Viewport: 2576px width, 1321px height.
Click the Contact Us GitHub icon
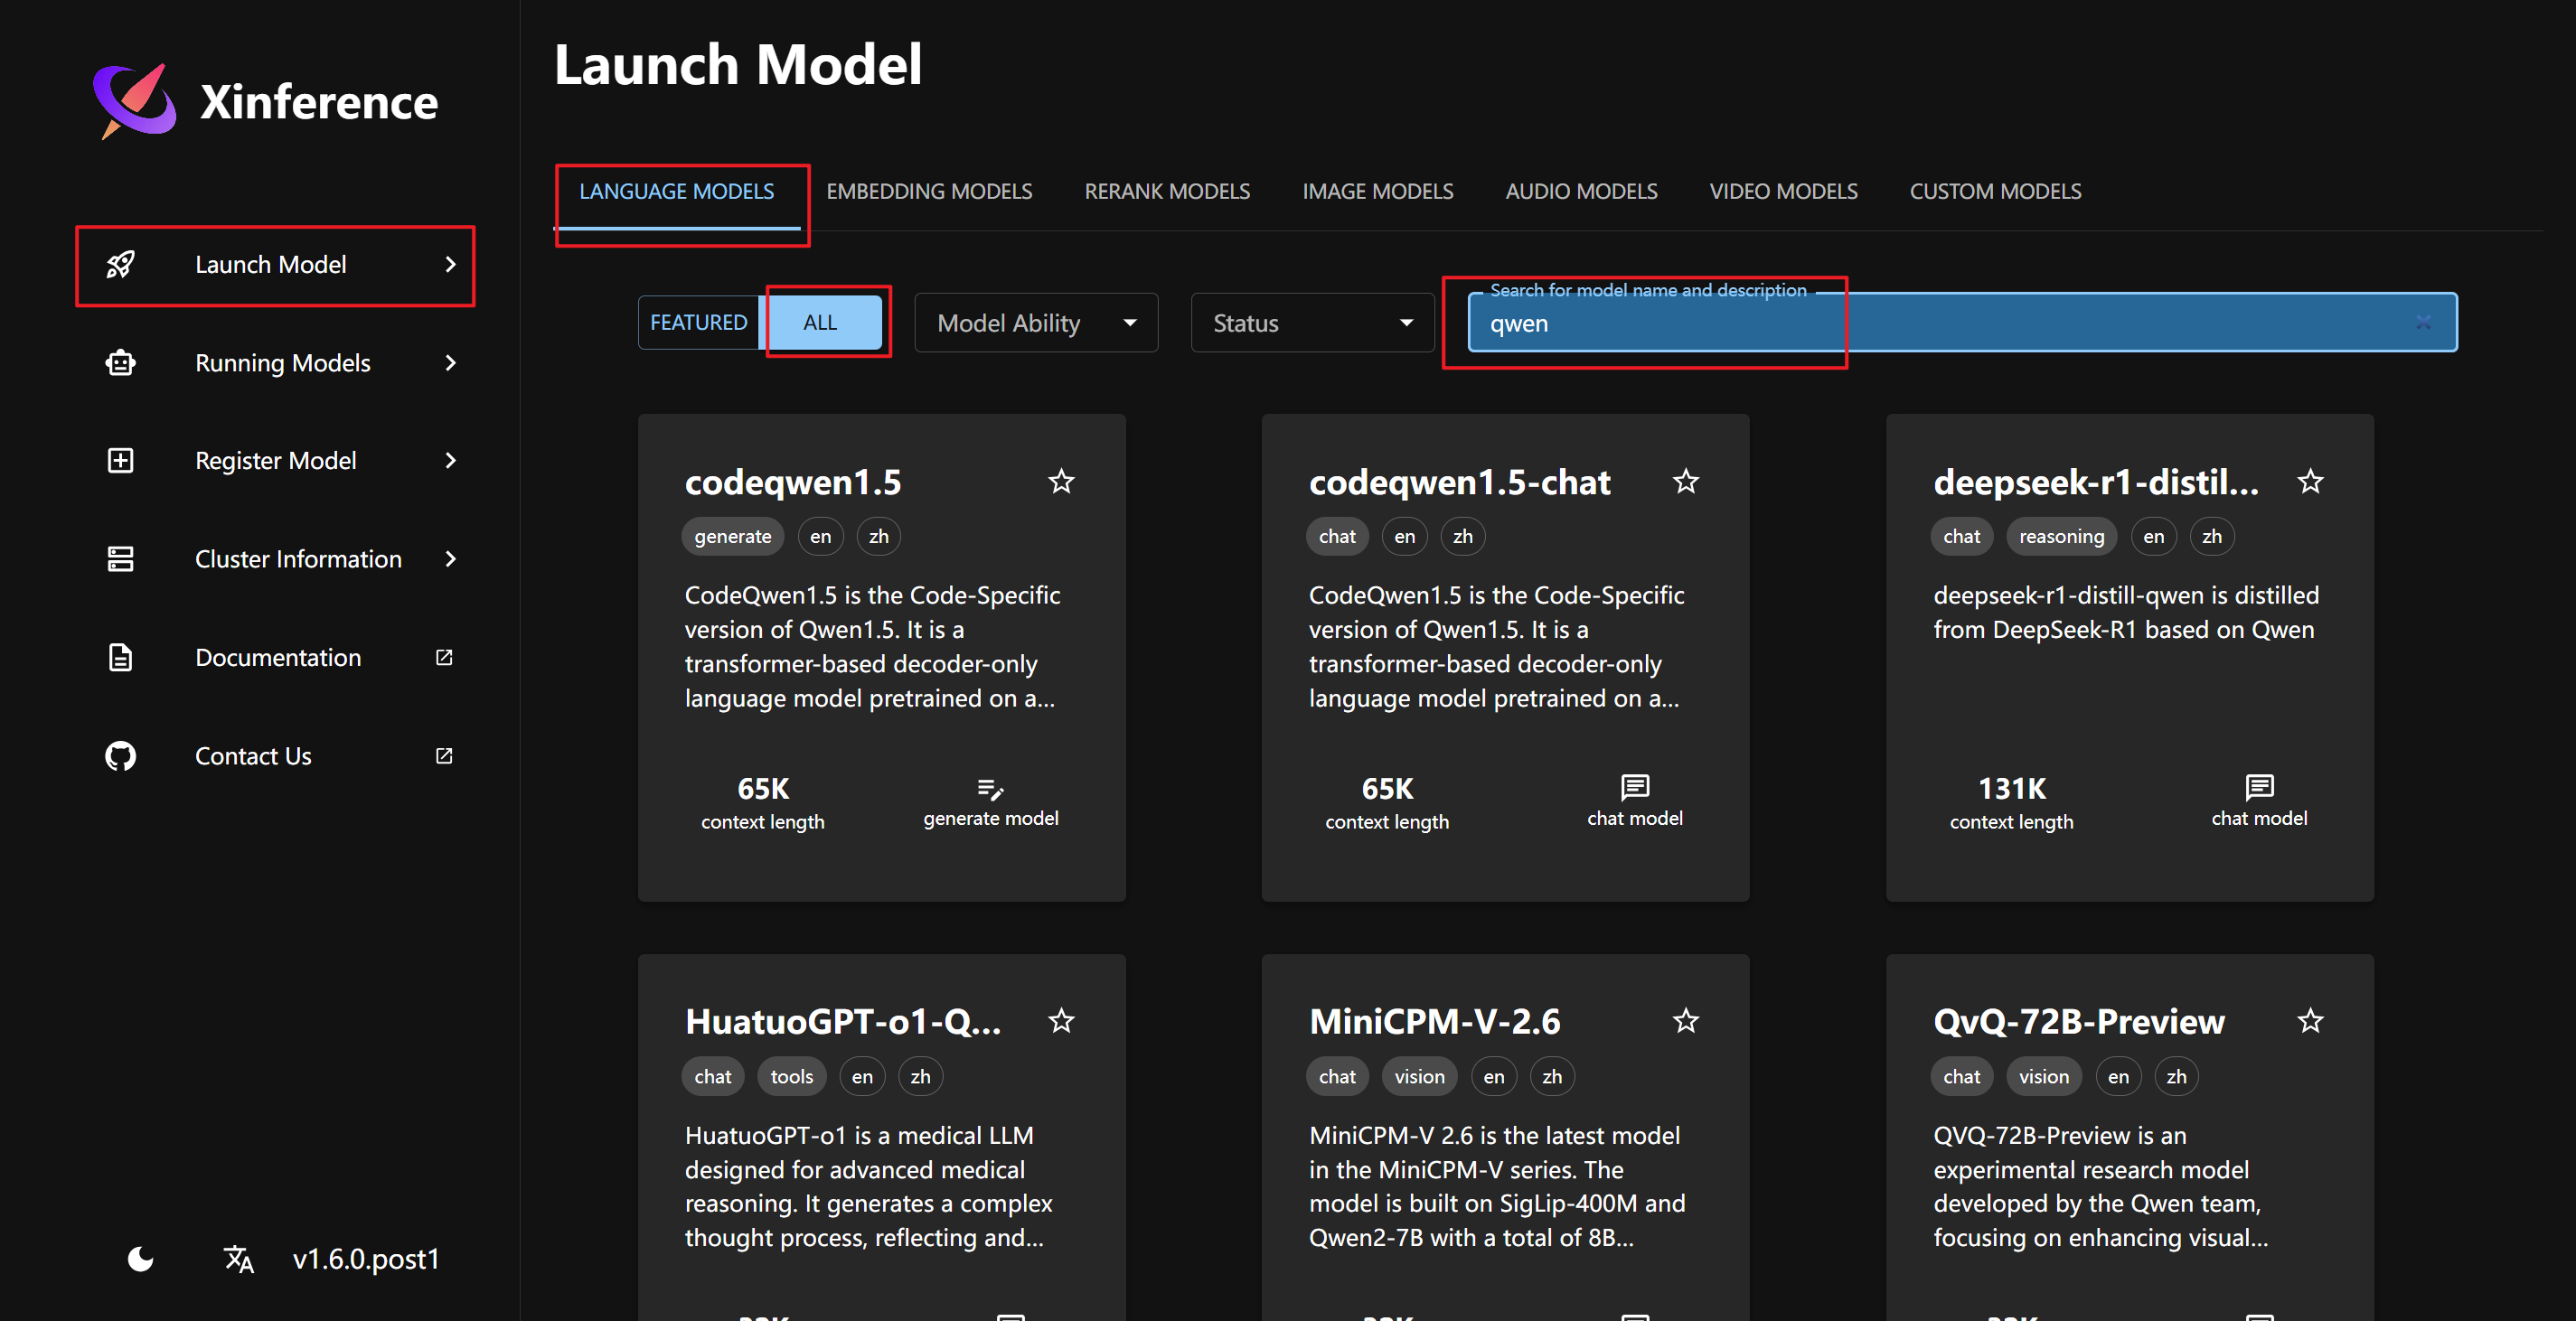(x=120, y=756)
